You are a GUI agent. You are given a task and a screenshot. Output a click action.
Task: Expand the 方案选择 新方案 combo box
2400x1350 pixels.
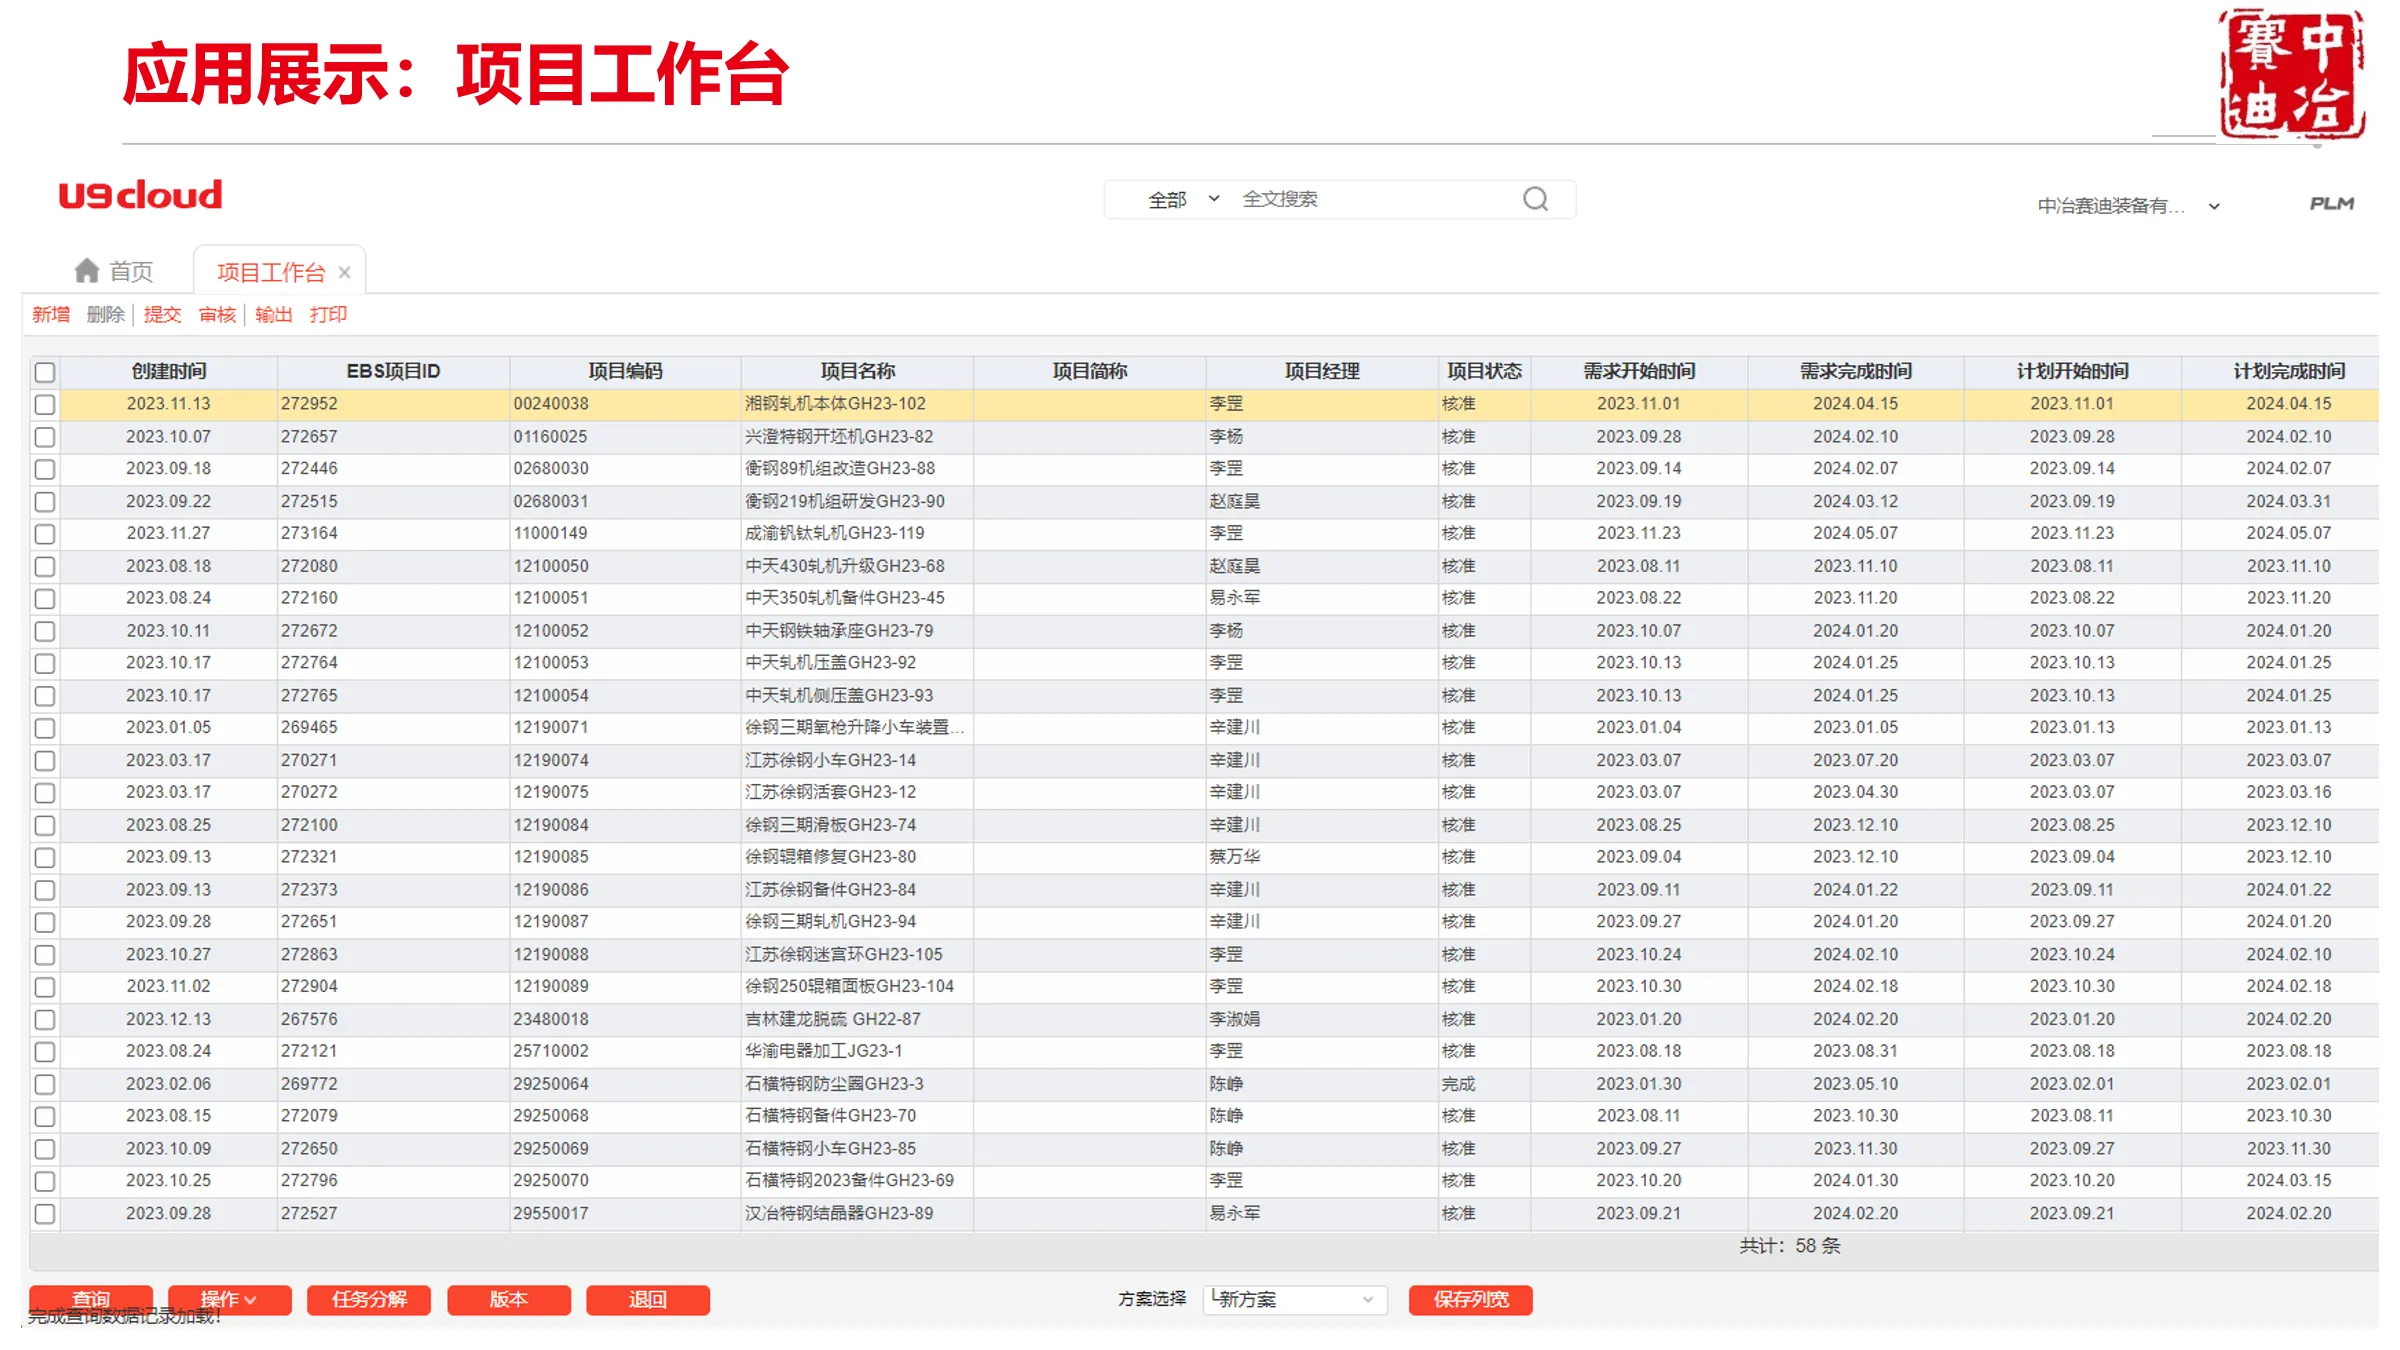[x=1295, y=1299]
